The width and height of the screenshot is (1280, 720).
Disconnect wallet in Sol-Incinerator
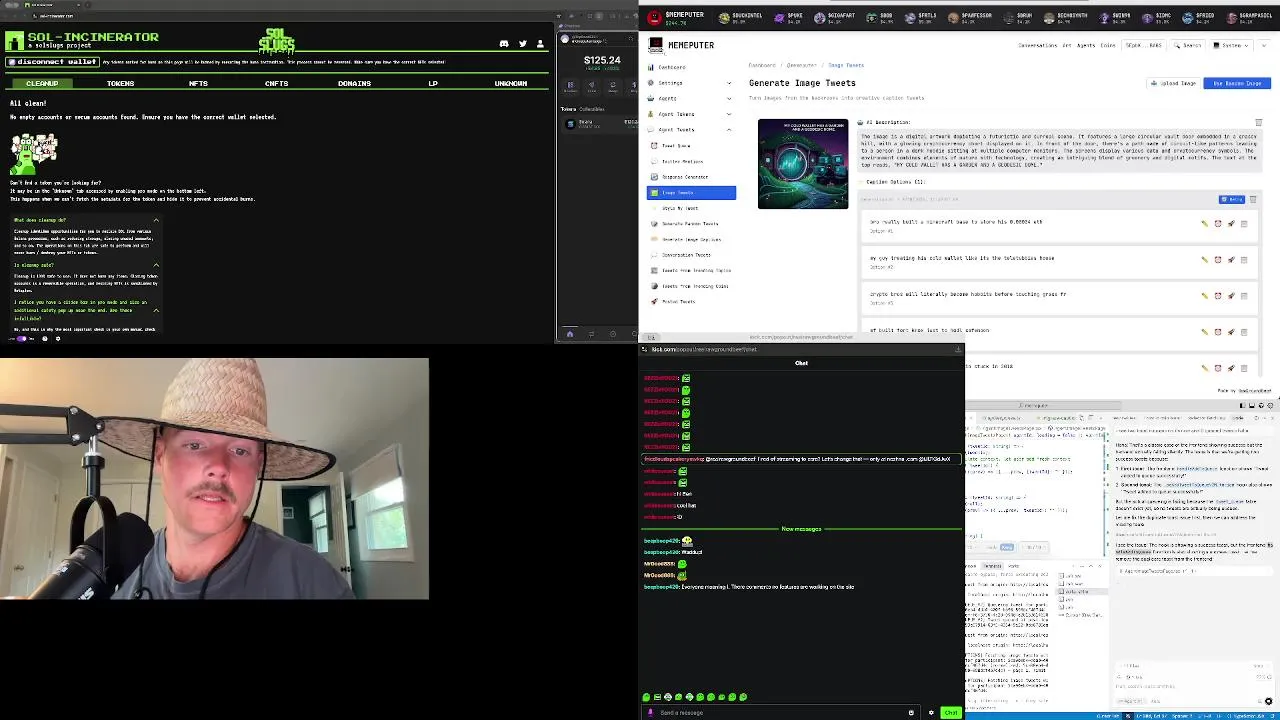click(53, 62)
